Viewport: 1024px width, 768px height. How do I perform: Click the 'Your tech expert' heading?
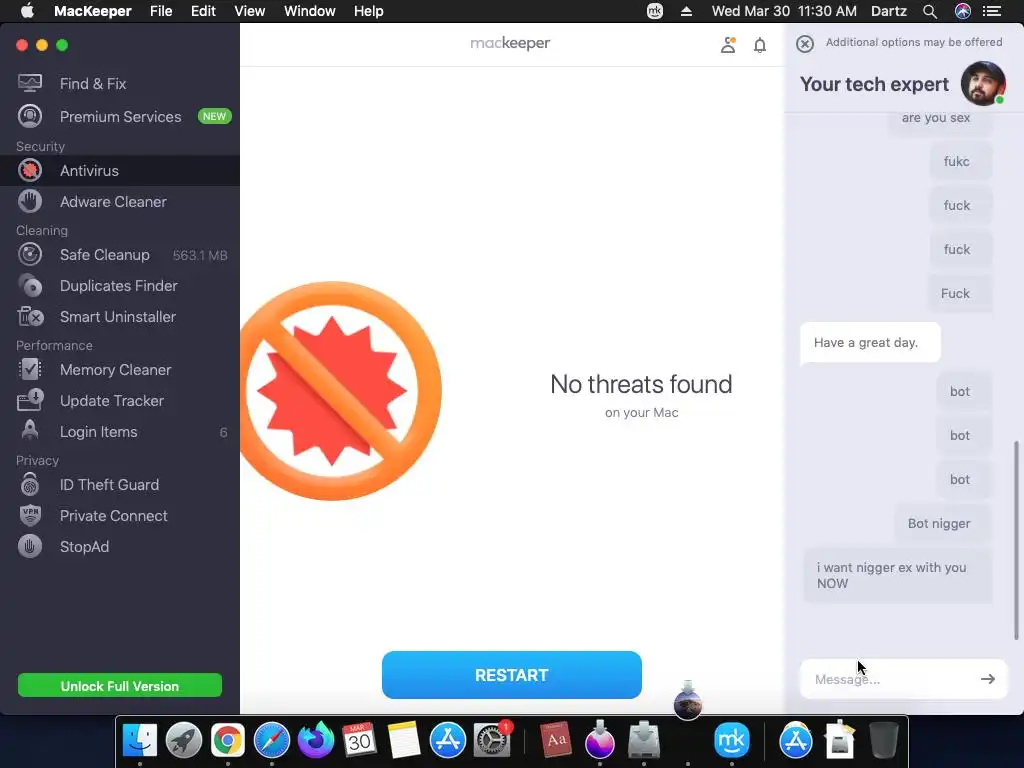click(874, 84)
